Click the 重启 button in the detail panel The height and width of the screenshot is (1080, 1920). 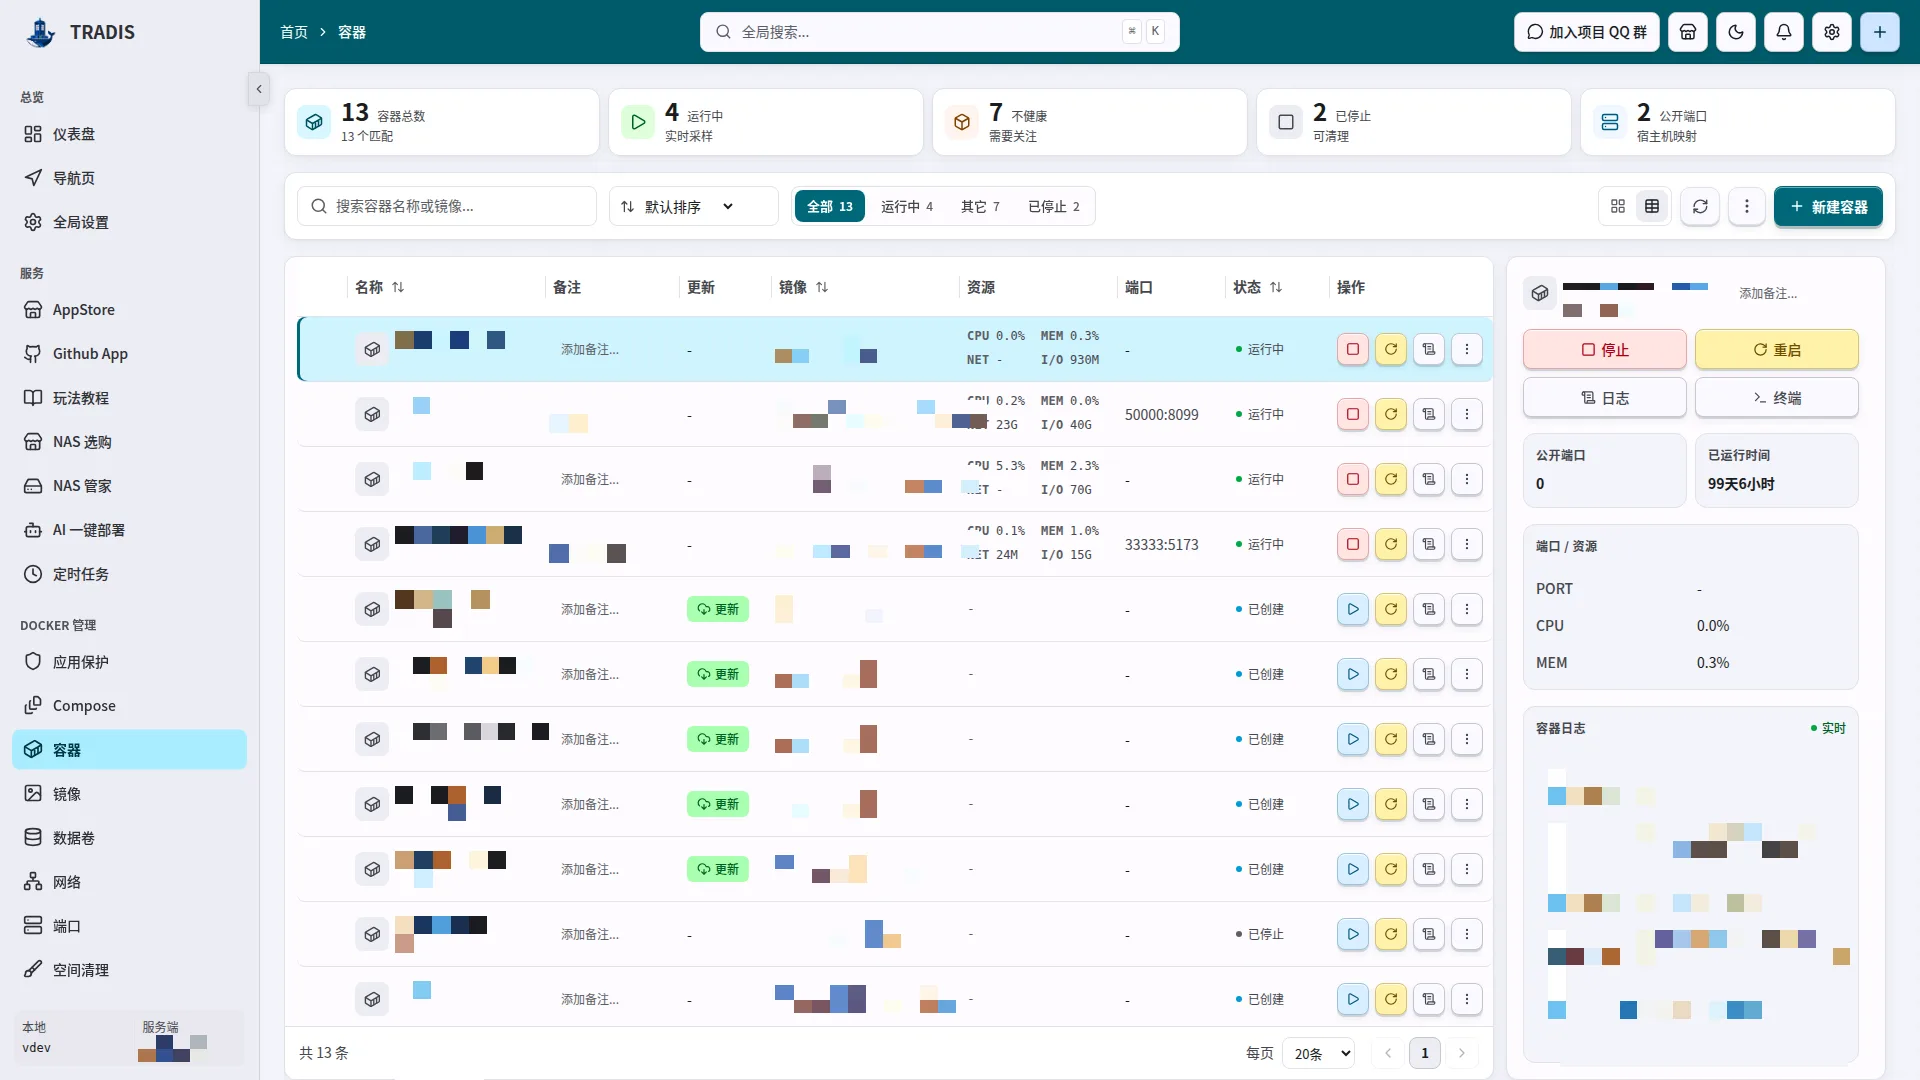coord(1777,349)
